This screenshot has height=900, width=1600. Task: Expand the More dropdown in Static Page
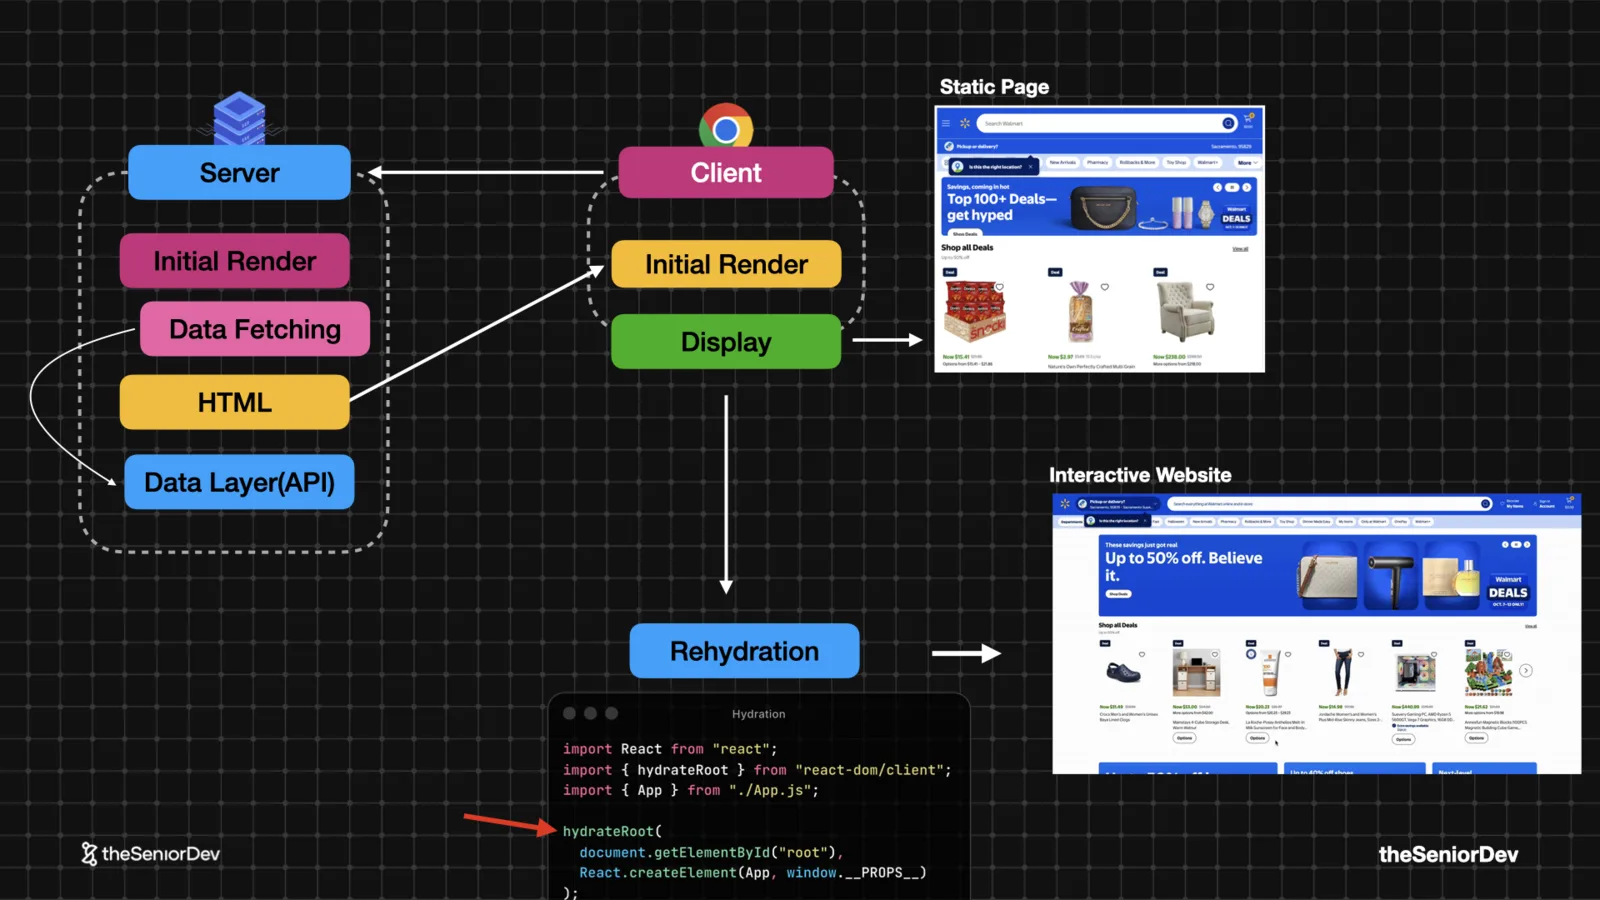pyautogui.click(x=1247, y=163)
